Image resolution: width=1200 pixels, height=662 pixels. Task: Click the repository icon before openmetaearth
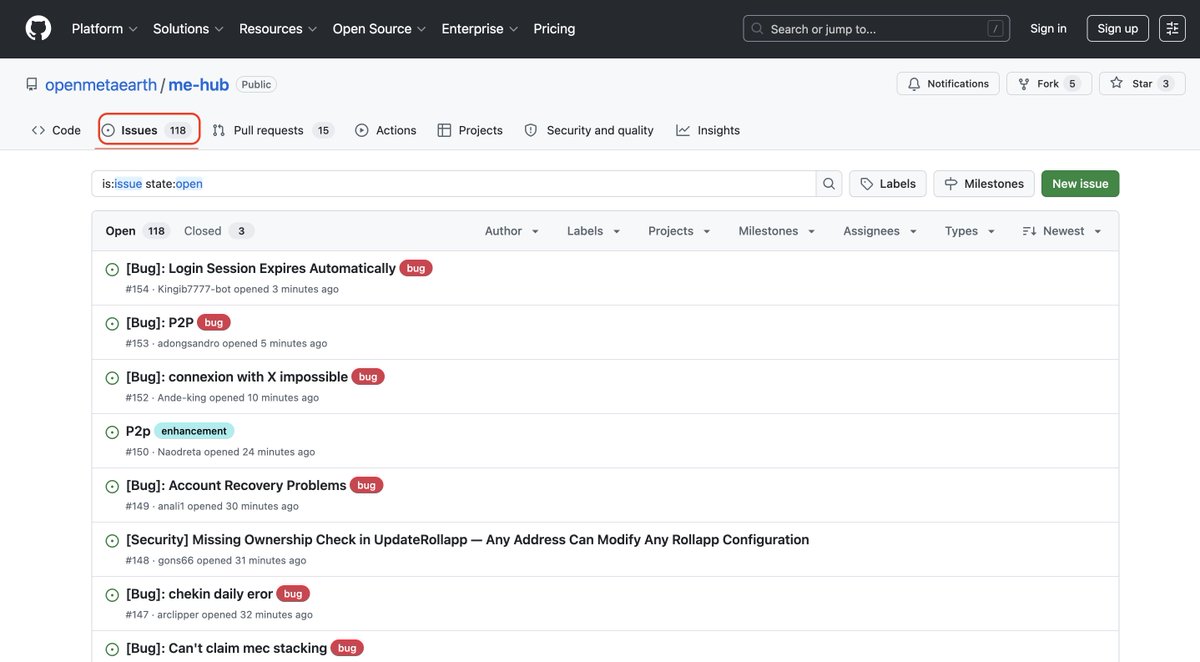[x=32, y=85]
